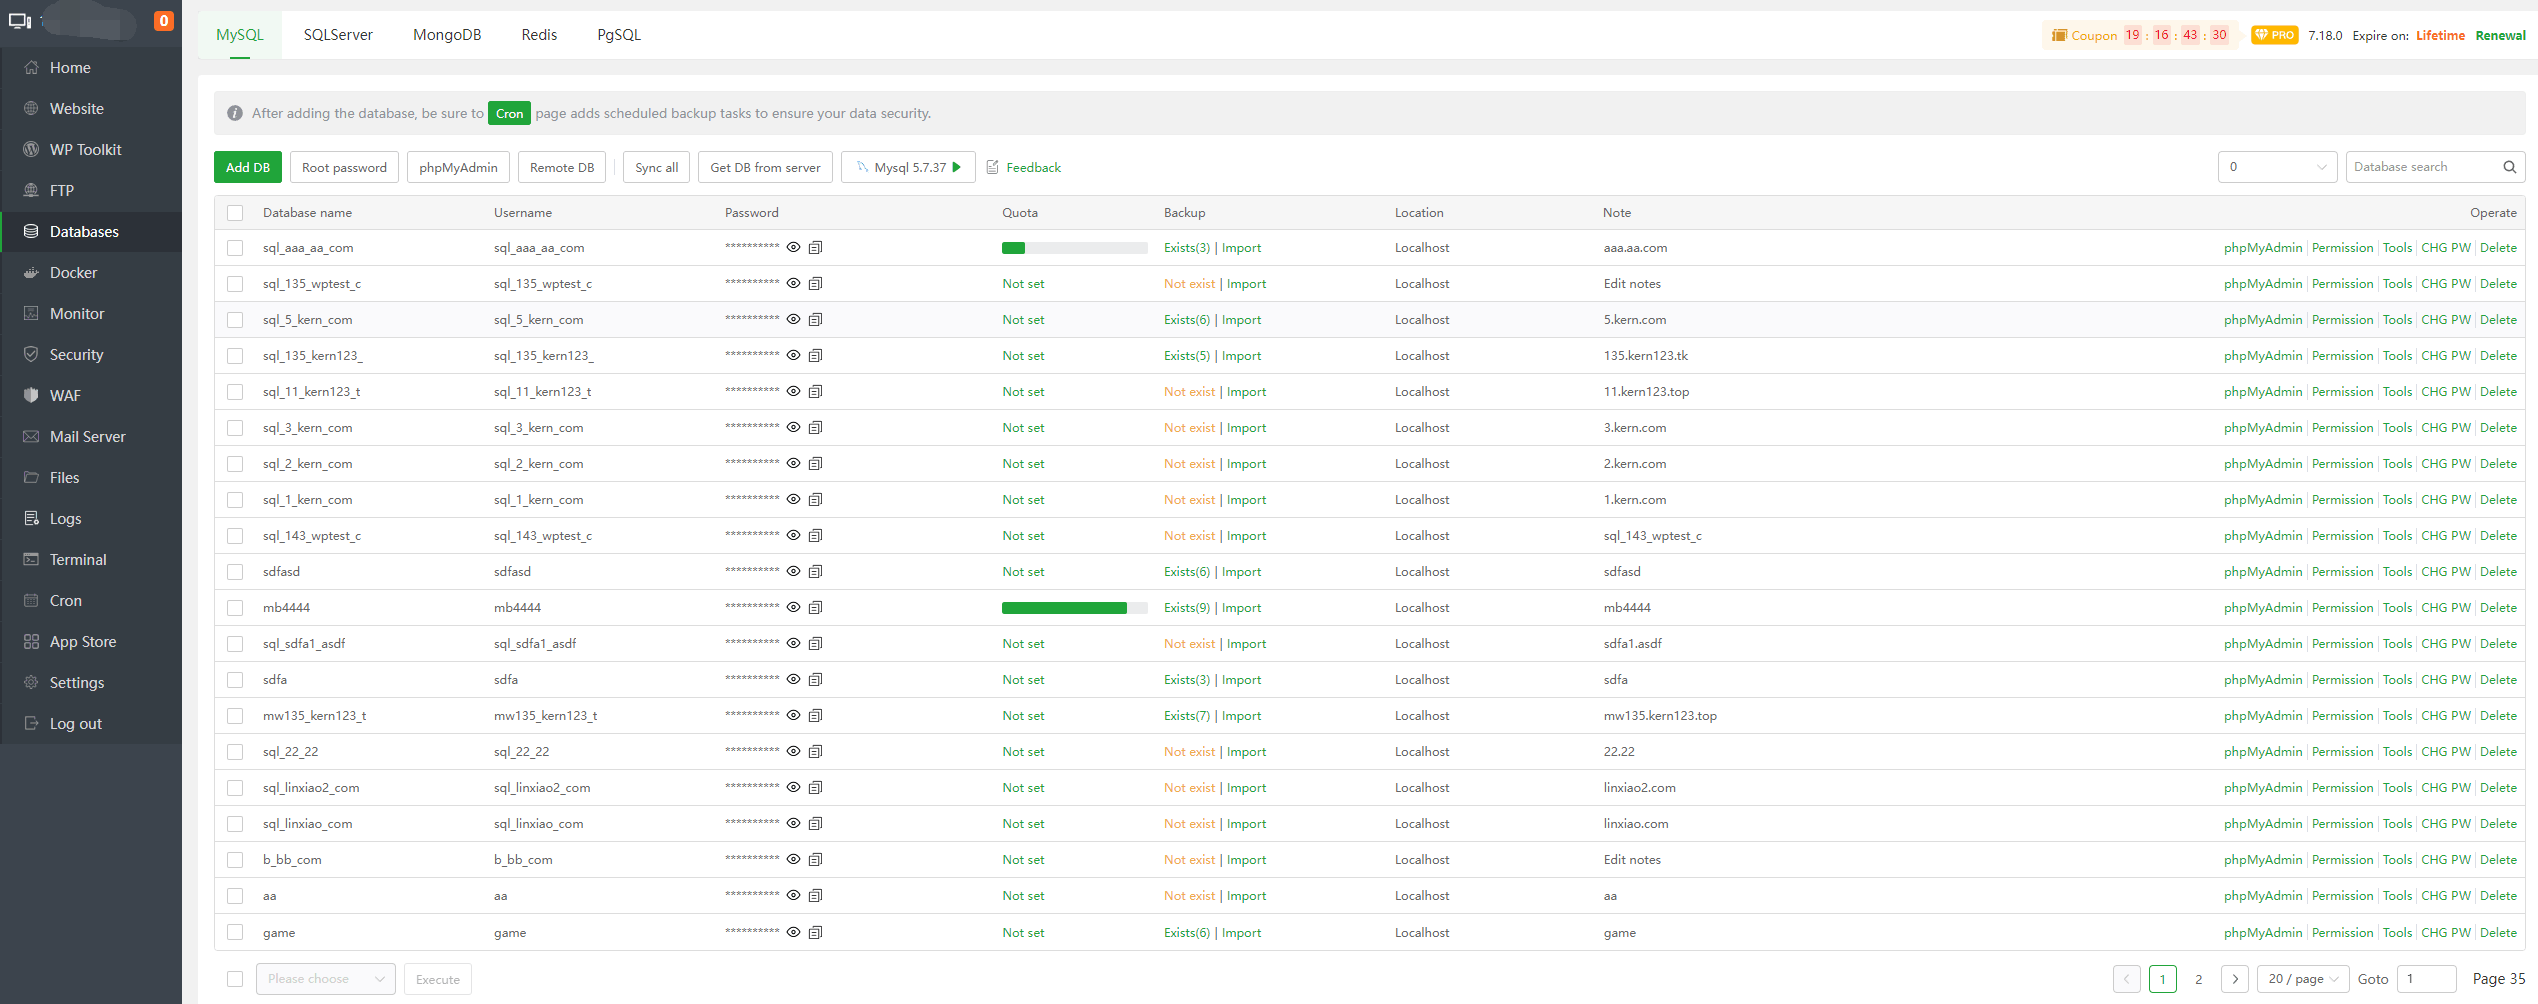Toggle the select-all checkbox in table header

[235, 213]
